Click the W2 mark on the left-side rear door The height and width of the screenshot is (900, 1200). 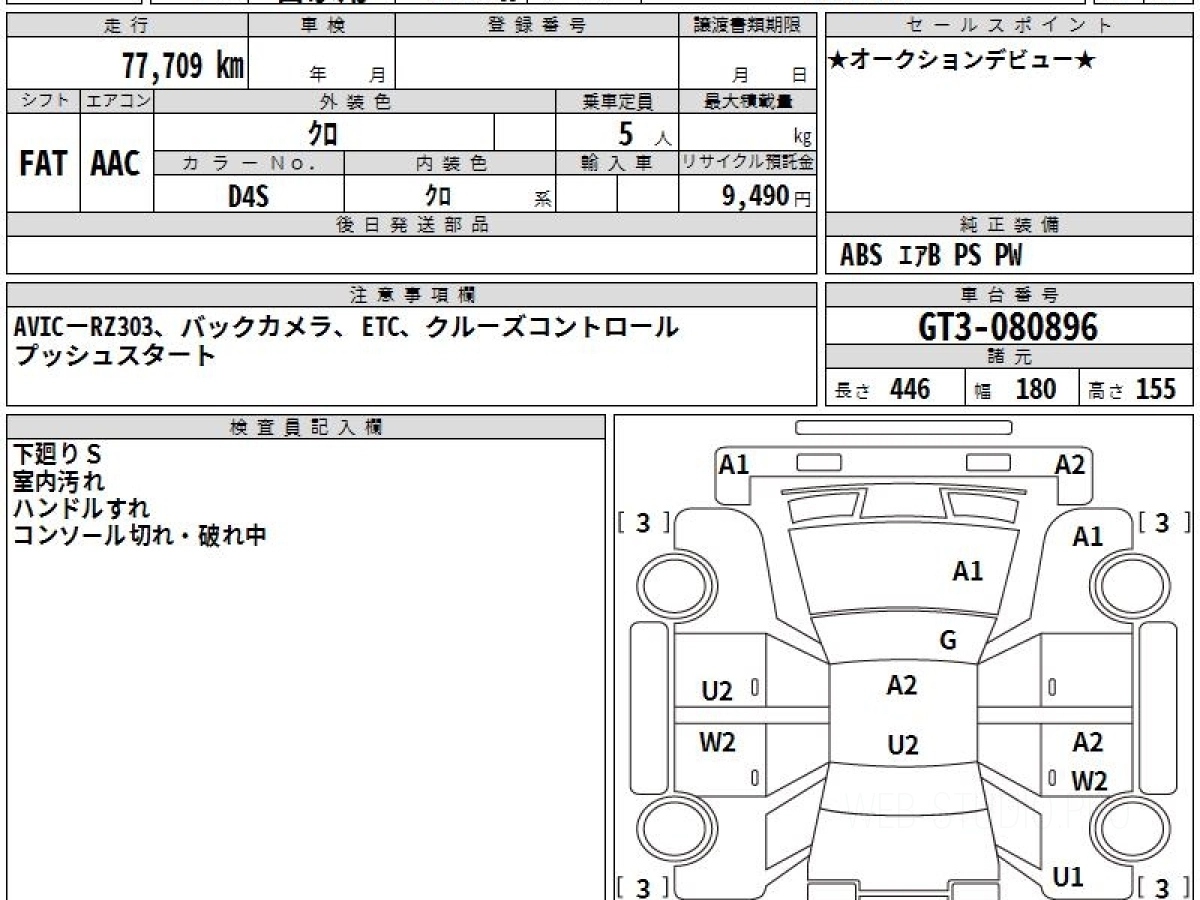click(x=717, y=742)
